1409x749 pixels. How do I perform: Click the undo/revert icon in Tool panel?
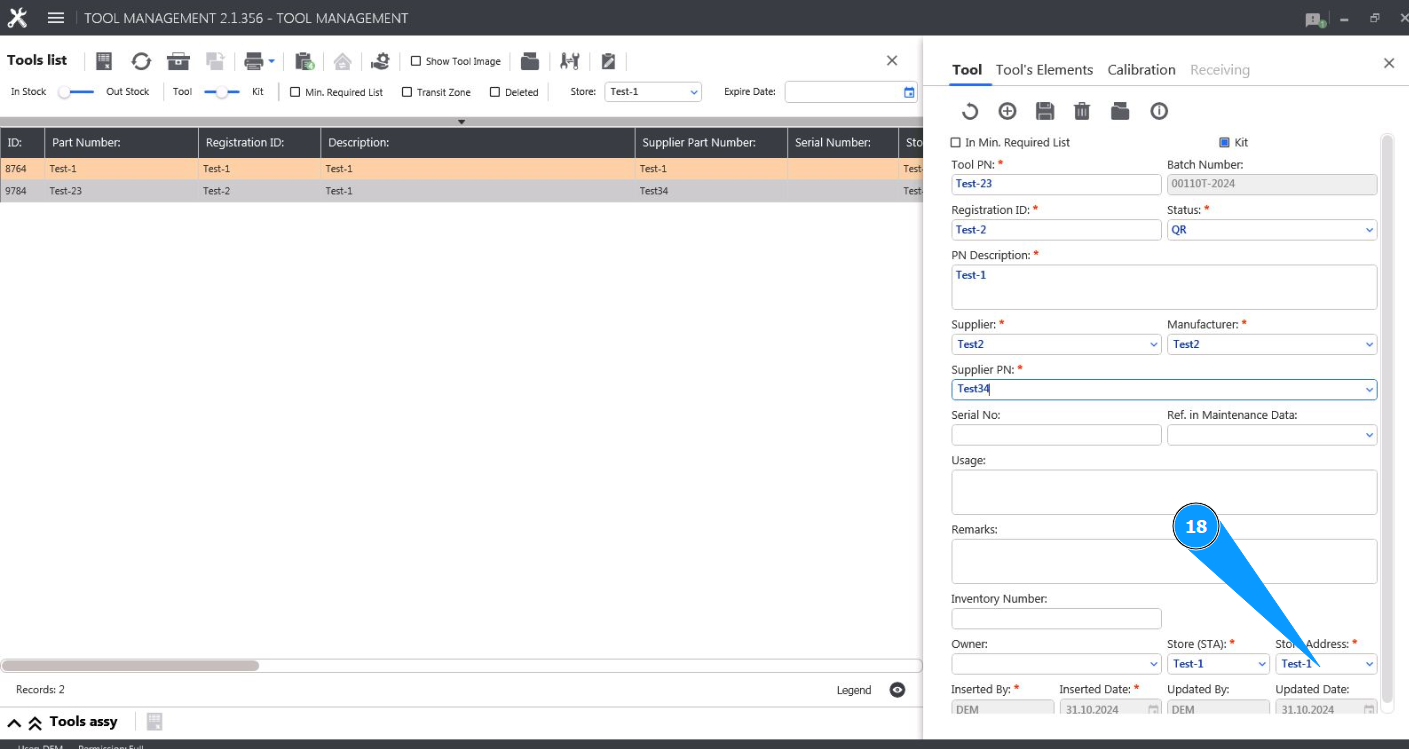(969, 111)
